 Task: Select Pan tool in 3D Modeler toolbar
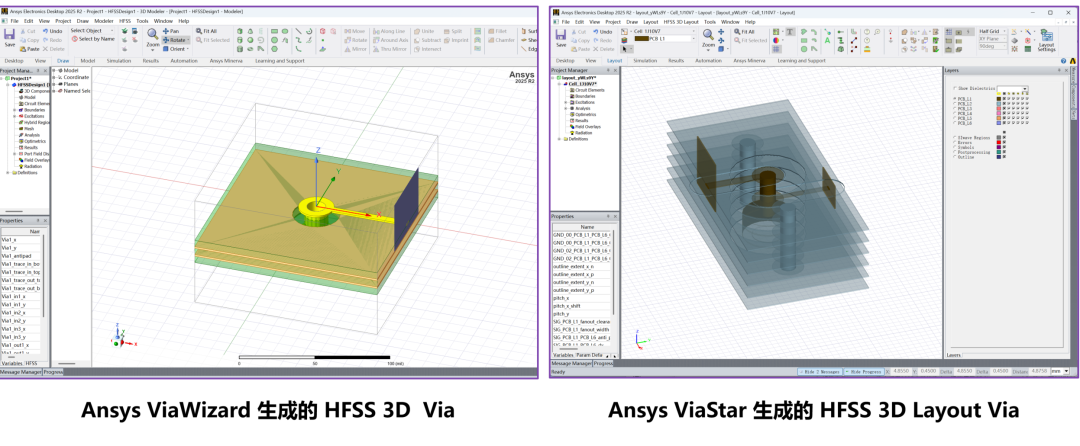click(x=171, y=31)
